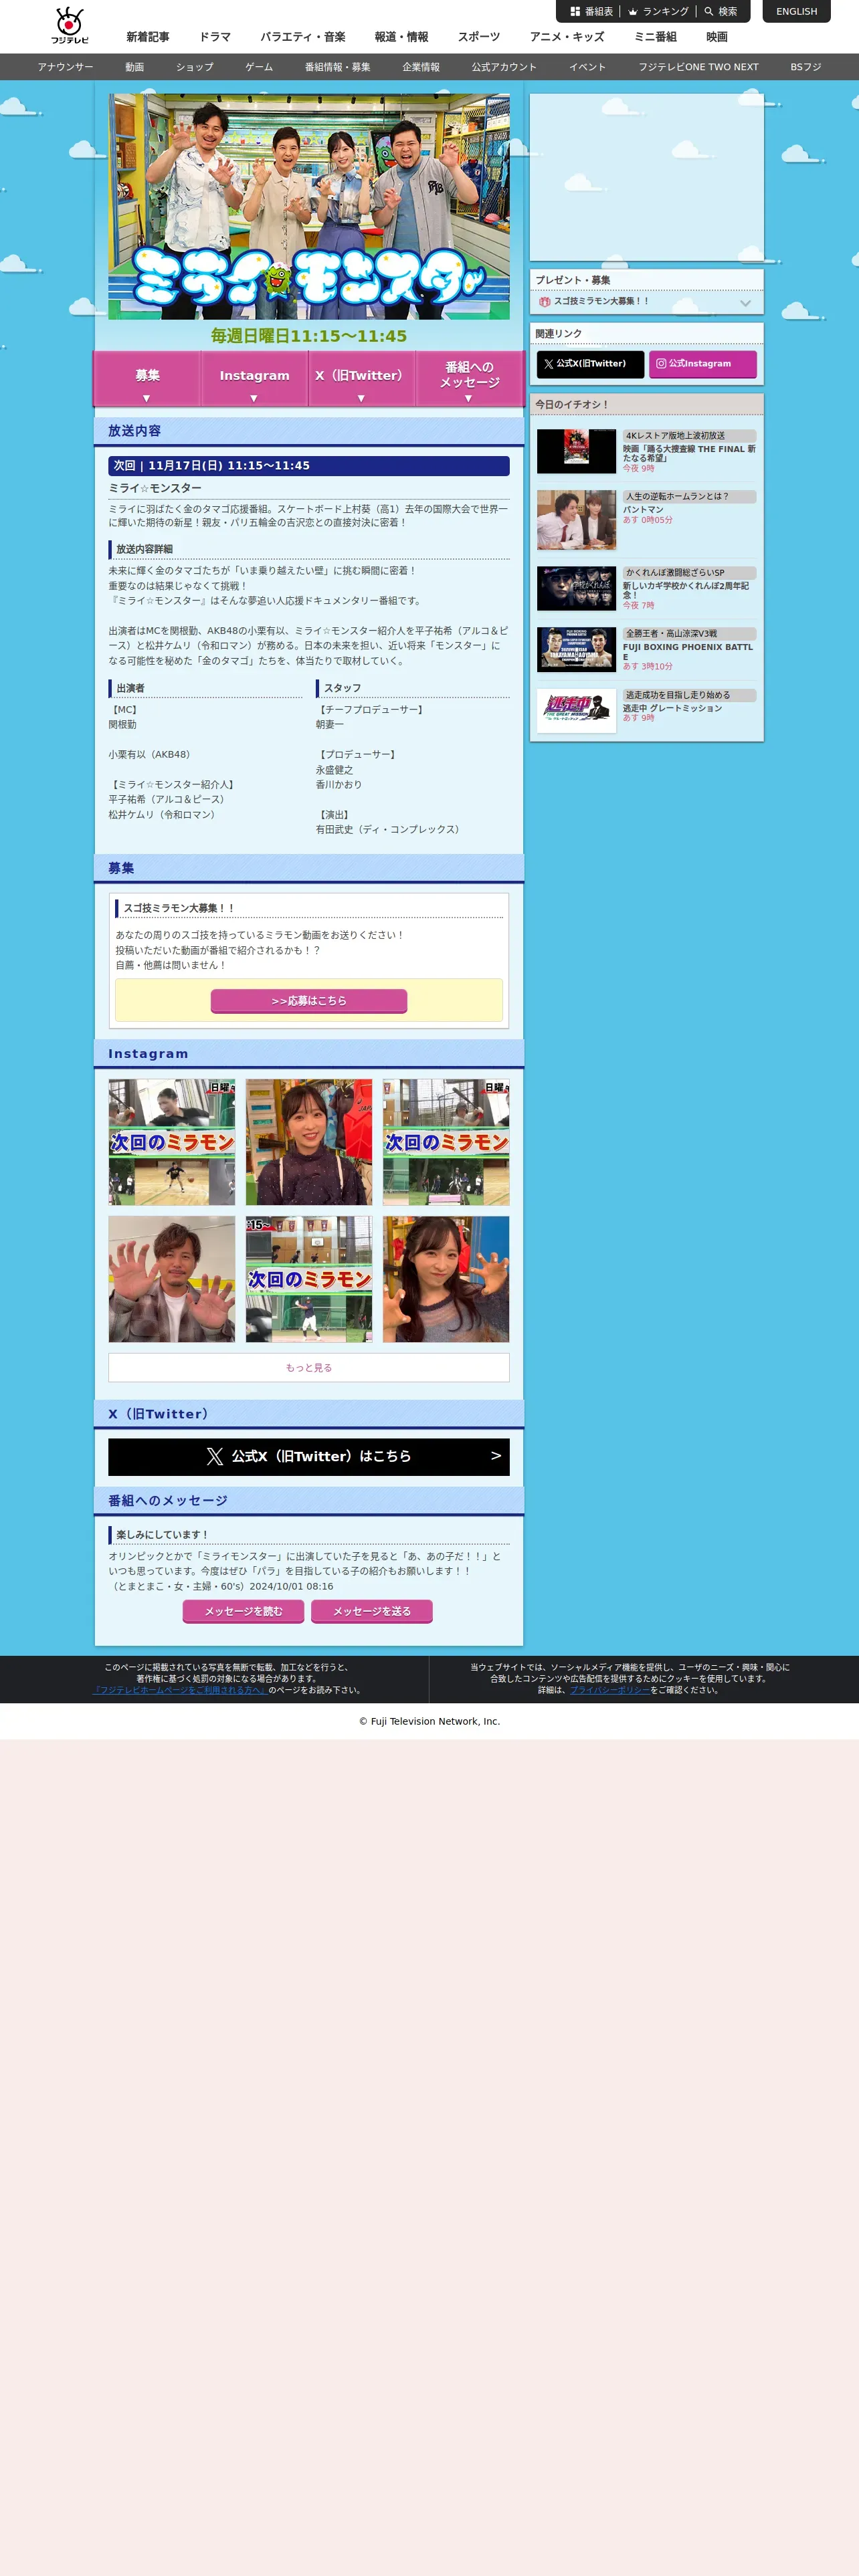859x2576 pixels.
Task: Open the 報道・情報 menu
Action: pyautogui.click(x=401, y=37)
